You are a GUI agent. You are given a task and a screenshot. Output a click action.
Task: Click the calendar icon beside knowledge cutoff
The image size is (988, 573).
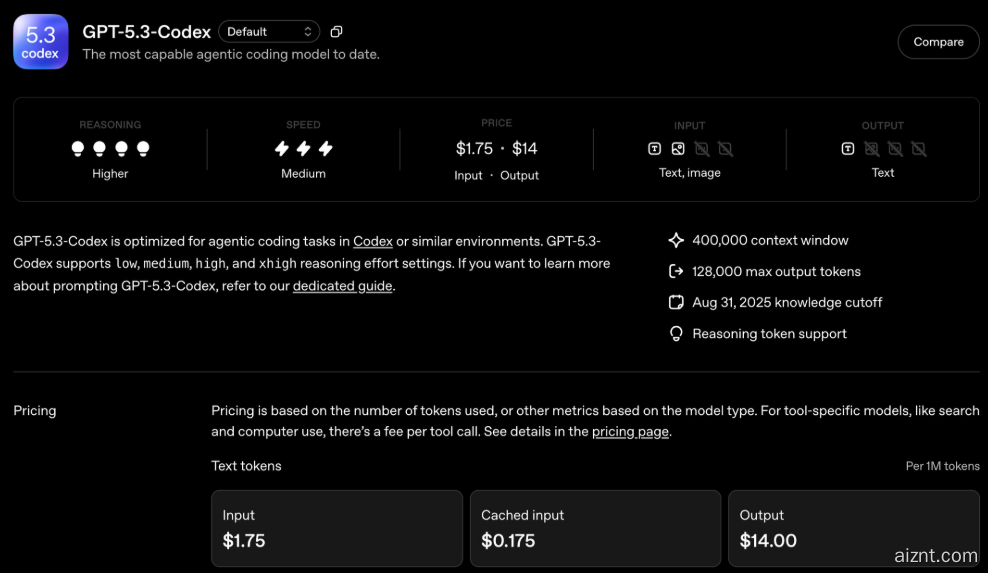coord(676,302)
